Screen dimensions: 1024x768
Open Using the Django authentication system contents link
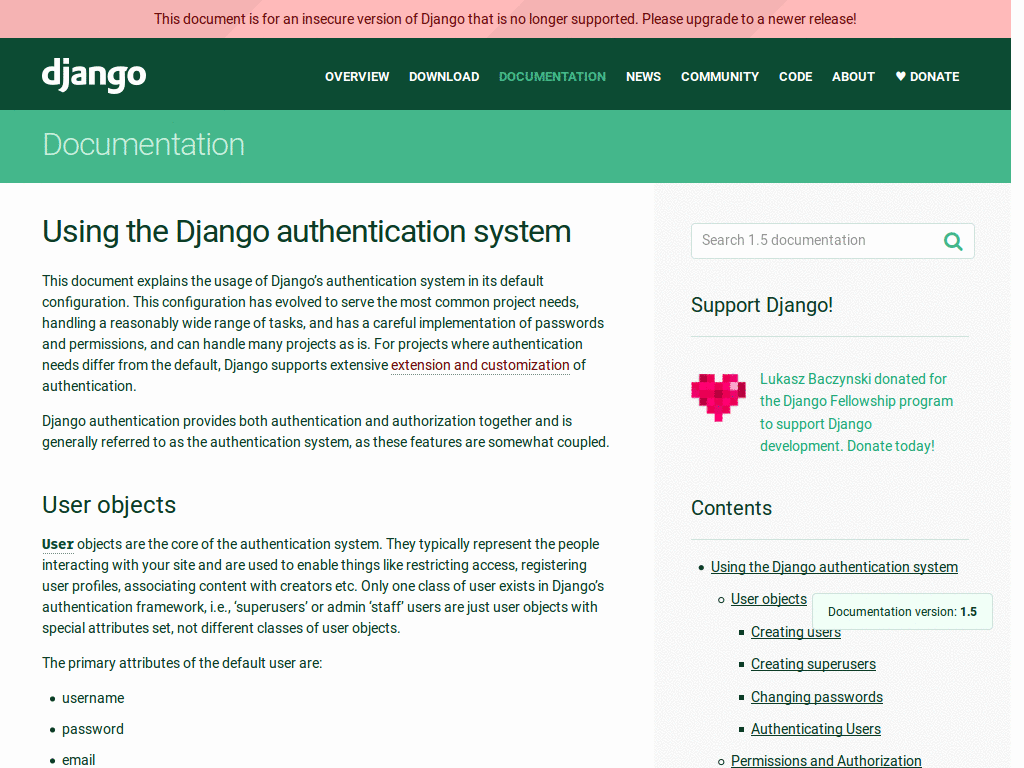click(834, 567)
